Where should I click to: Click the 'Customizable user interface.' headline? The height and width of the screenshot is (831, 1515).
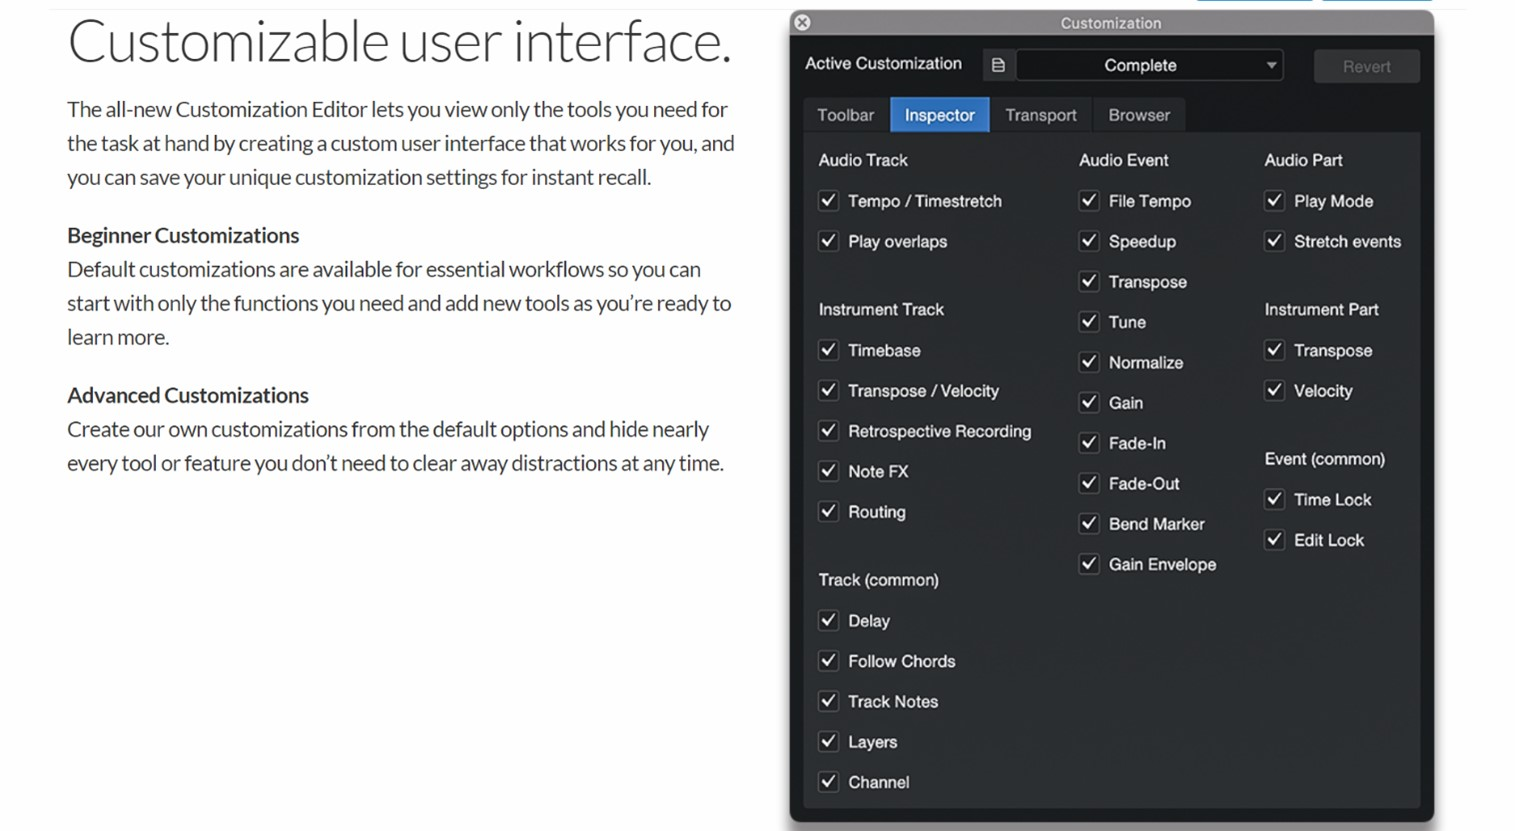point(400,42)
